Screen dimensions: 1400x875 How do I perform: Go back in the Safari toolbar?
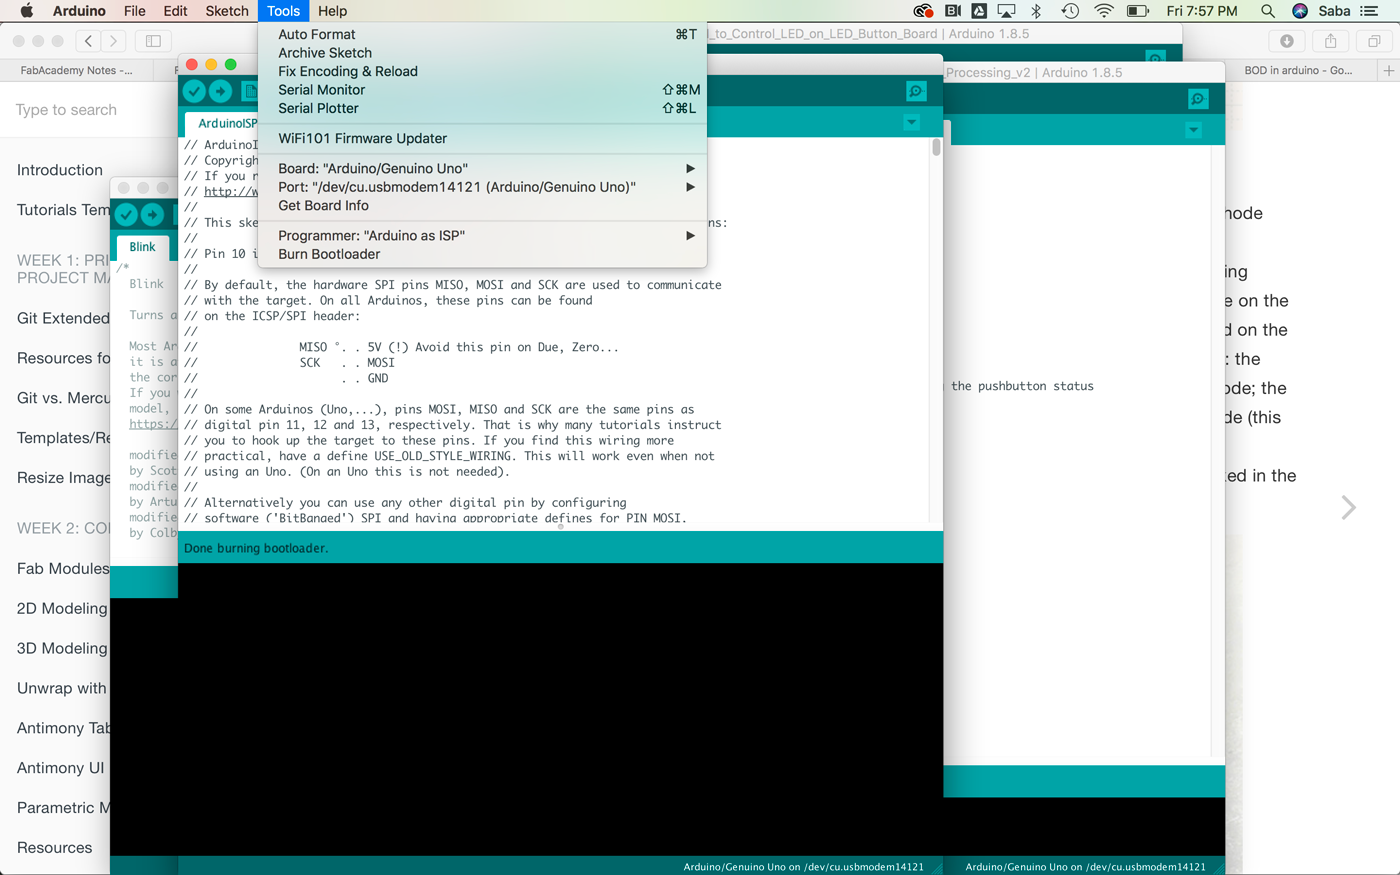[89, 41]
